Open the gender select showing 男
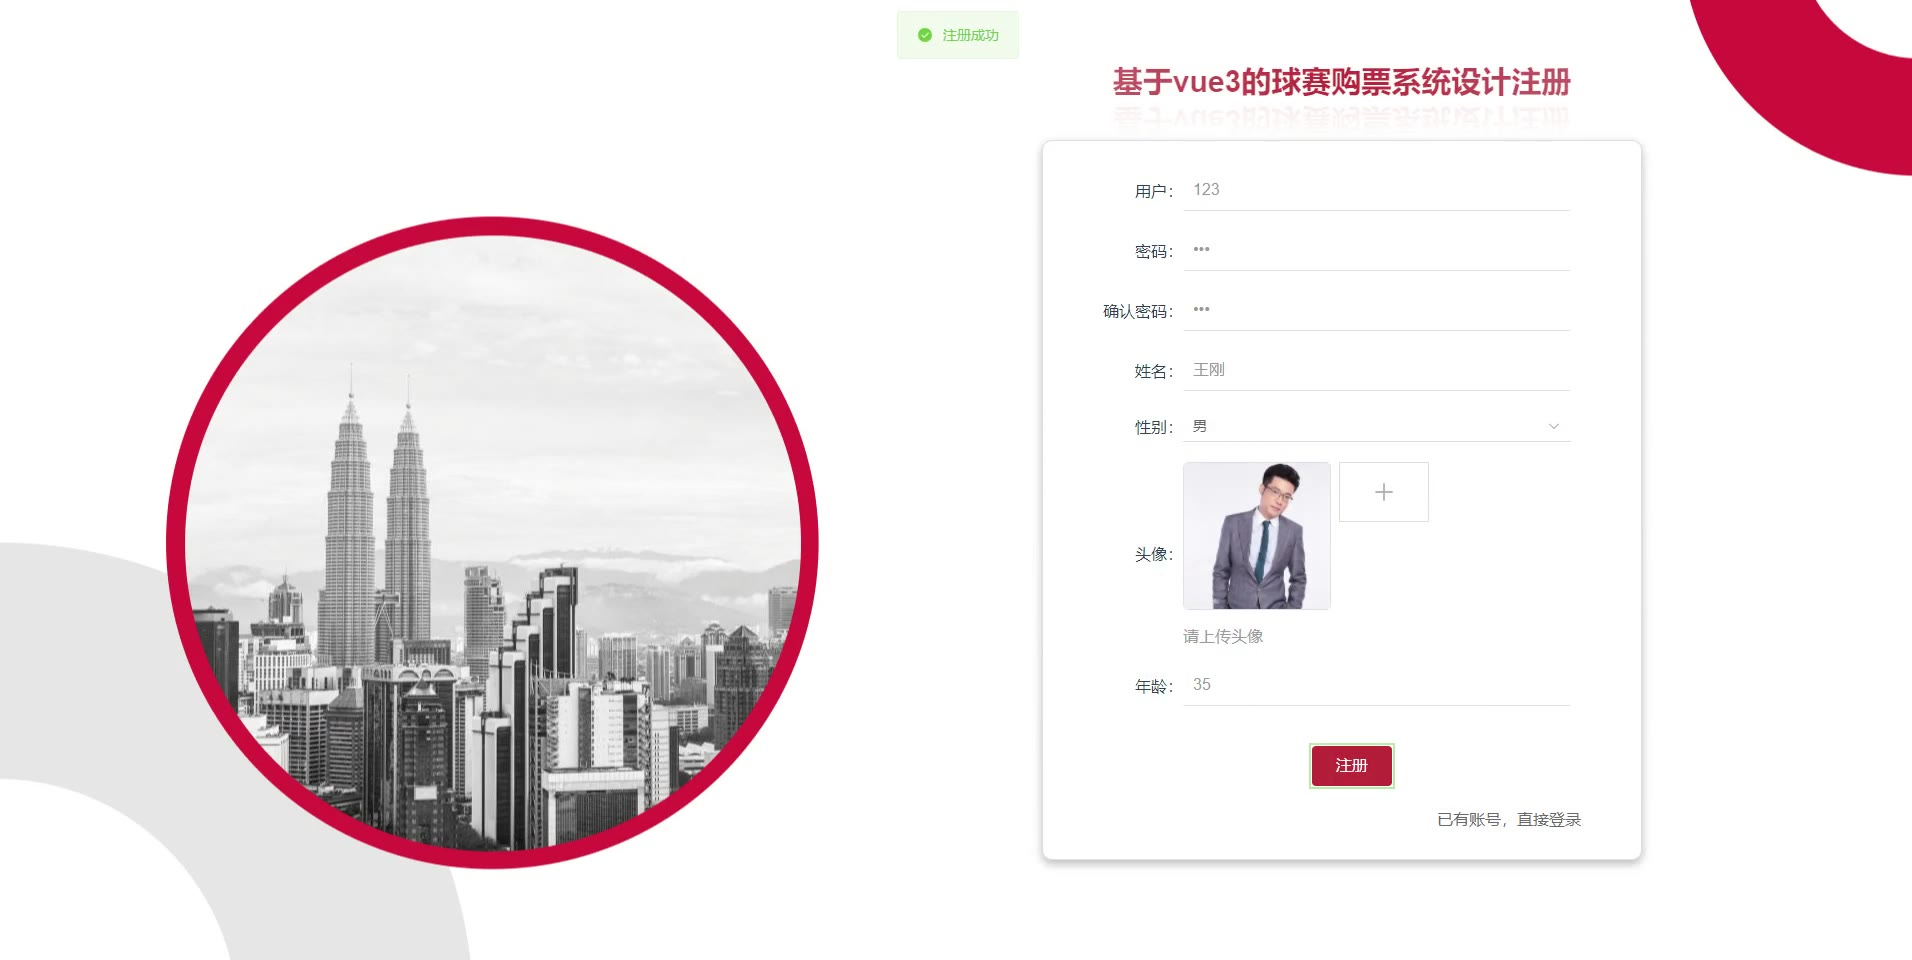1912x960 pixels. [x=1377, y=426]
